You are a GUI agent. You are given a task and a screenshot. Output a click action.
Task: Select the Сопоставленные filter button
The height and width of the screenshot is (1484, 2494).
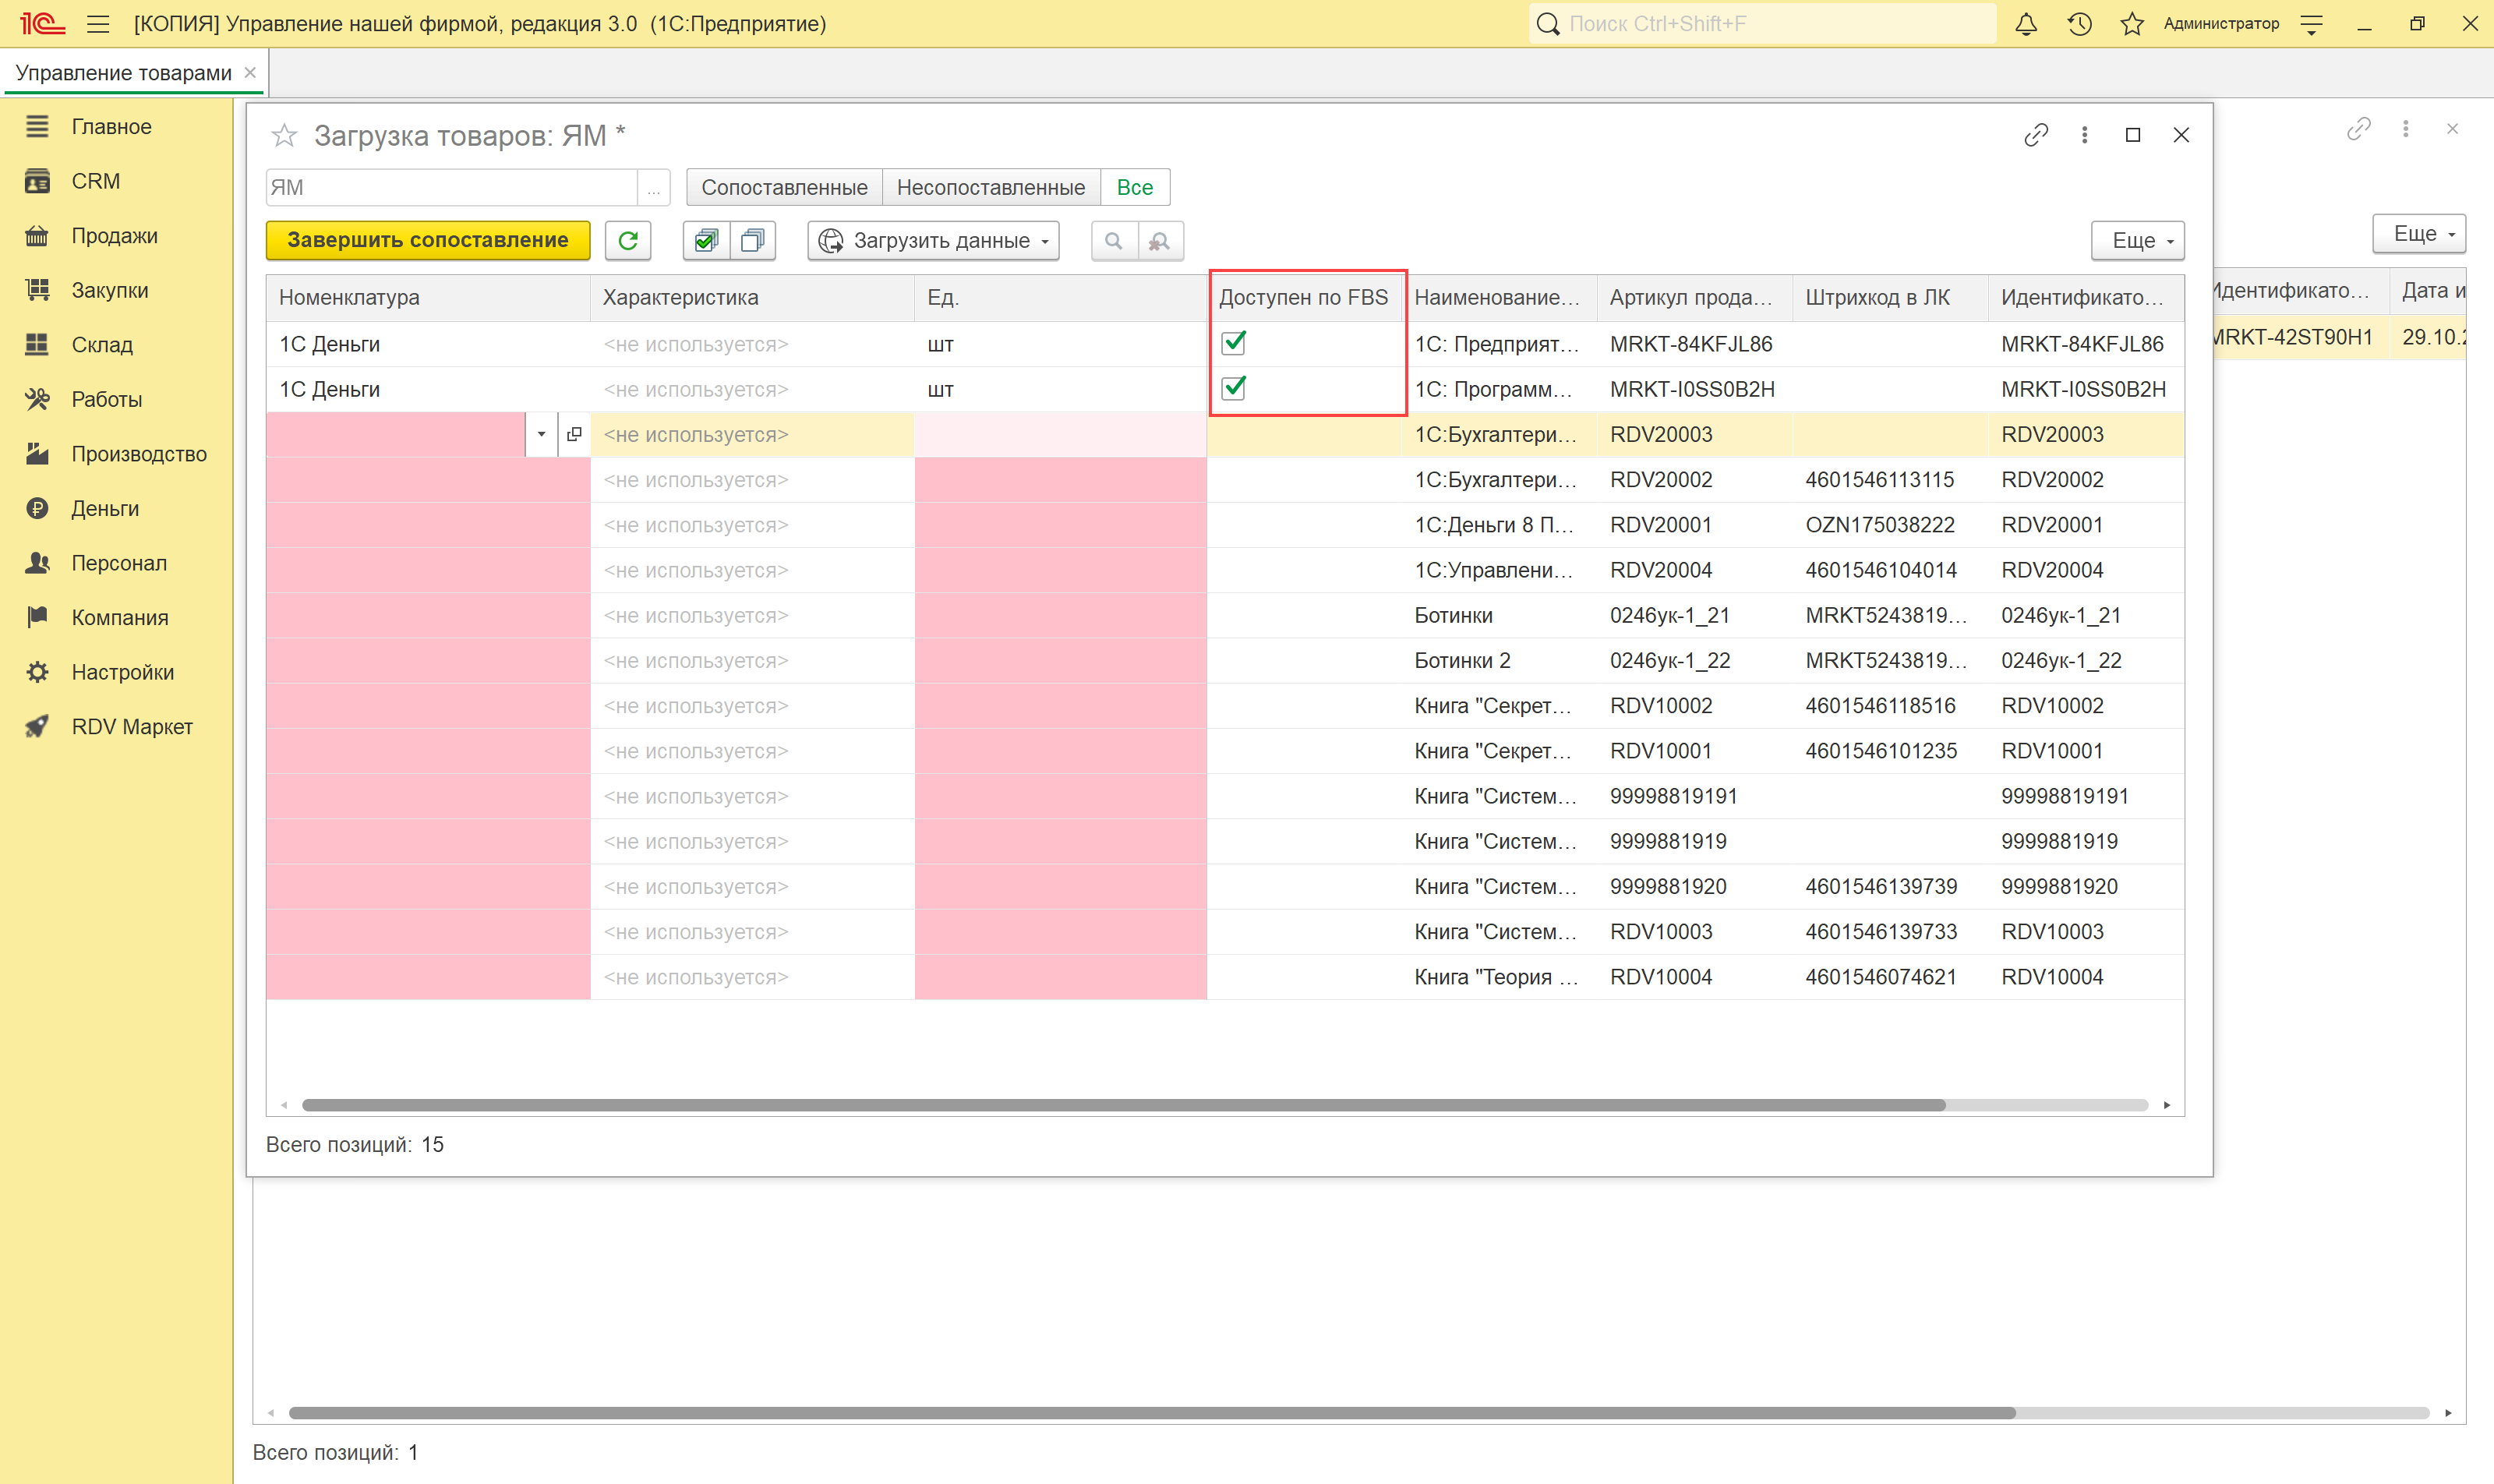click(x=784, y=187)
